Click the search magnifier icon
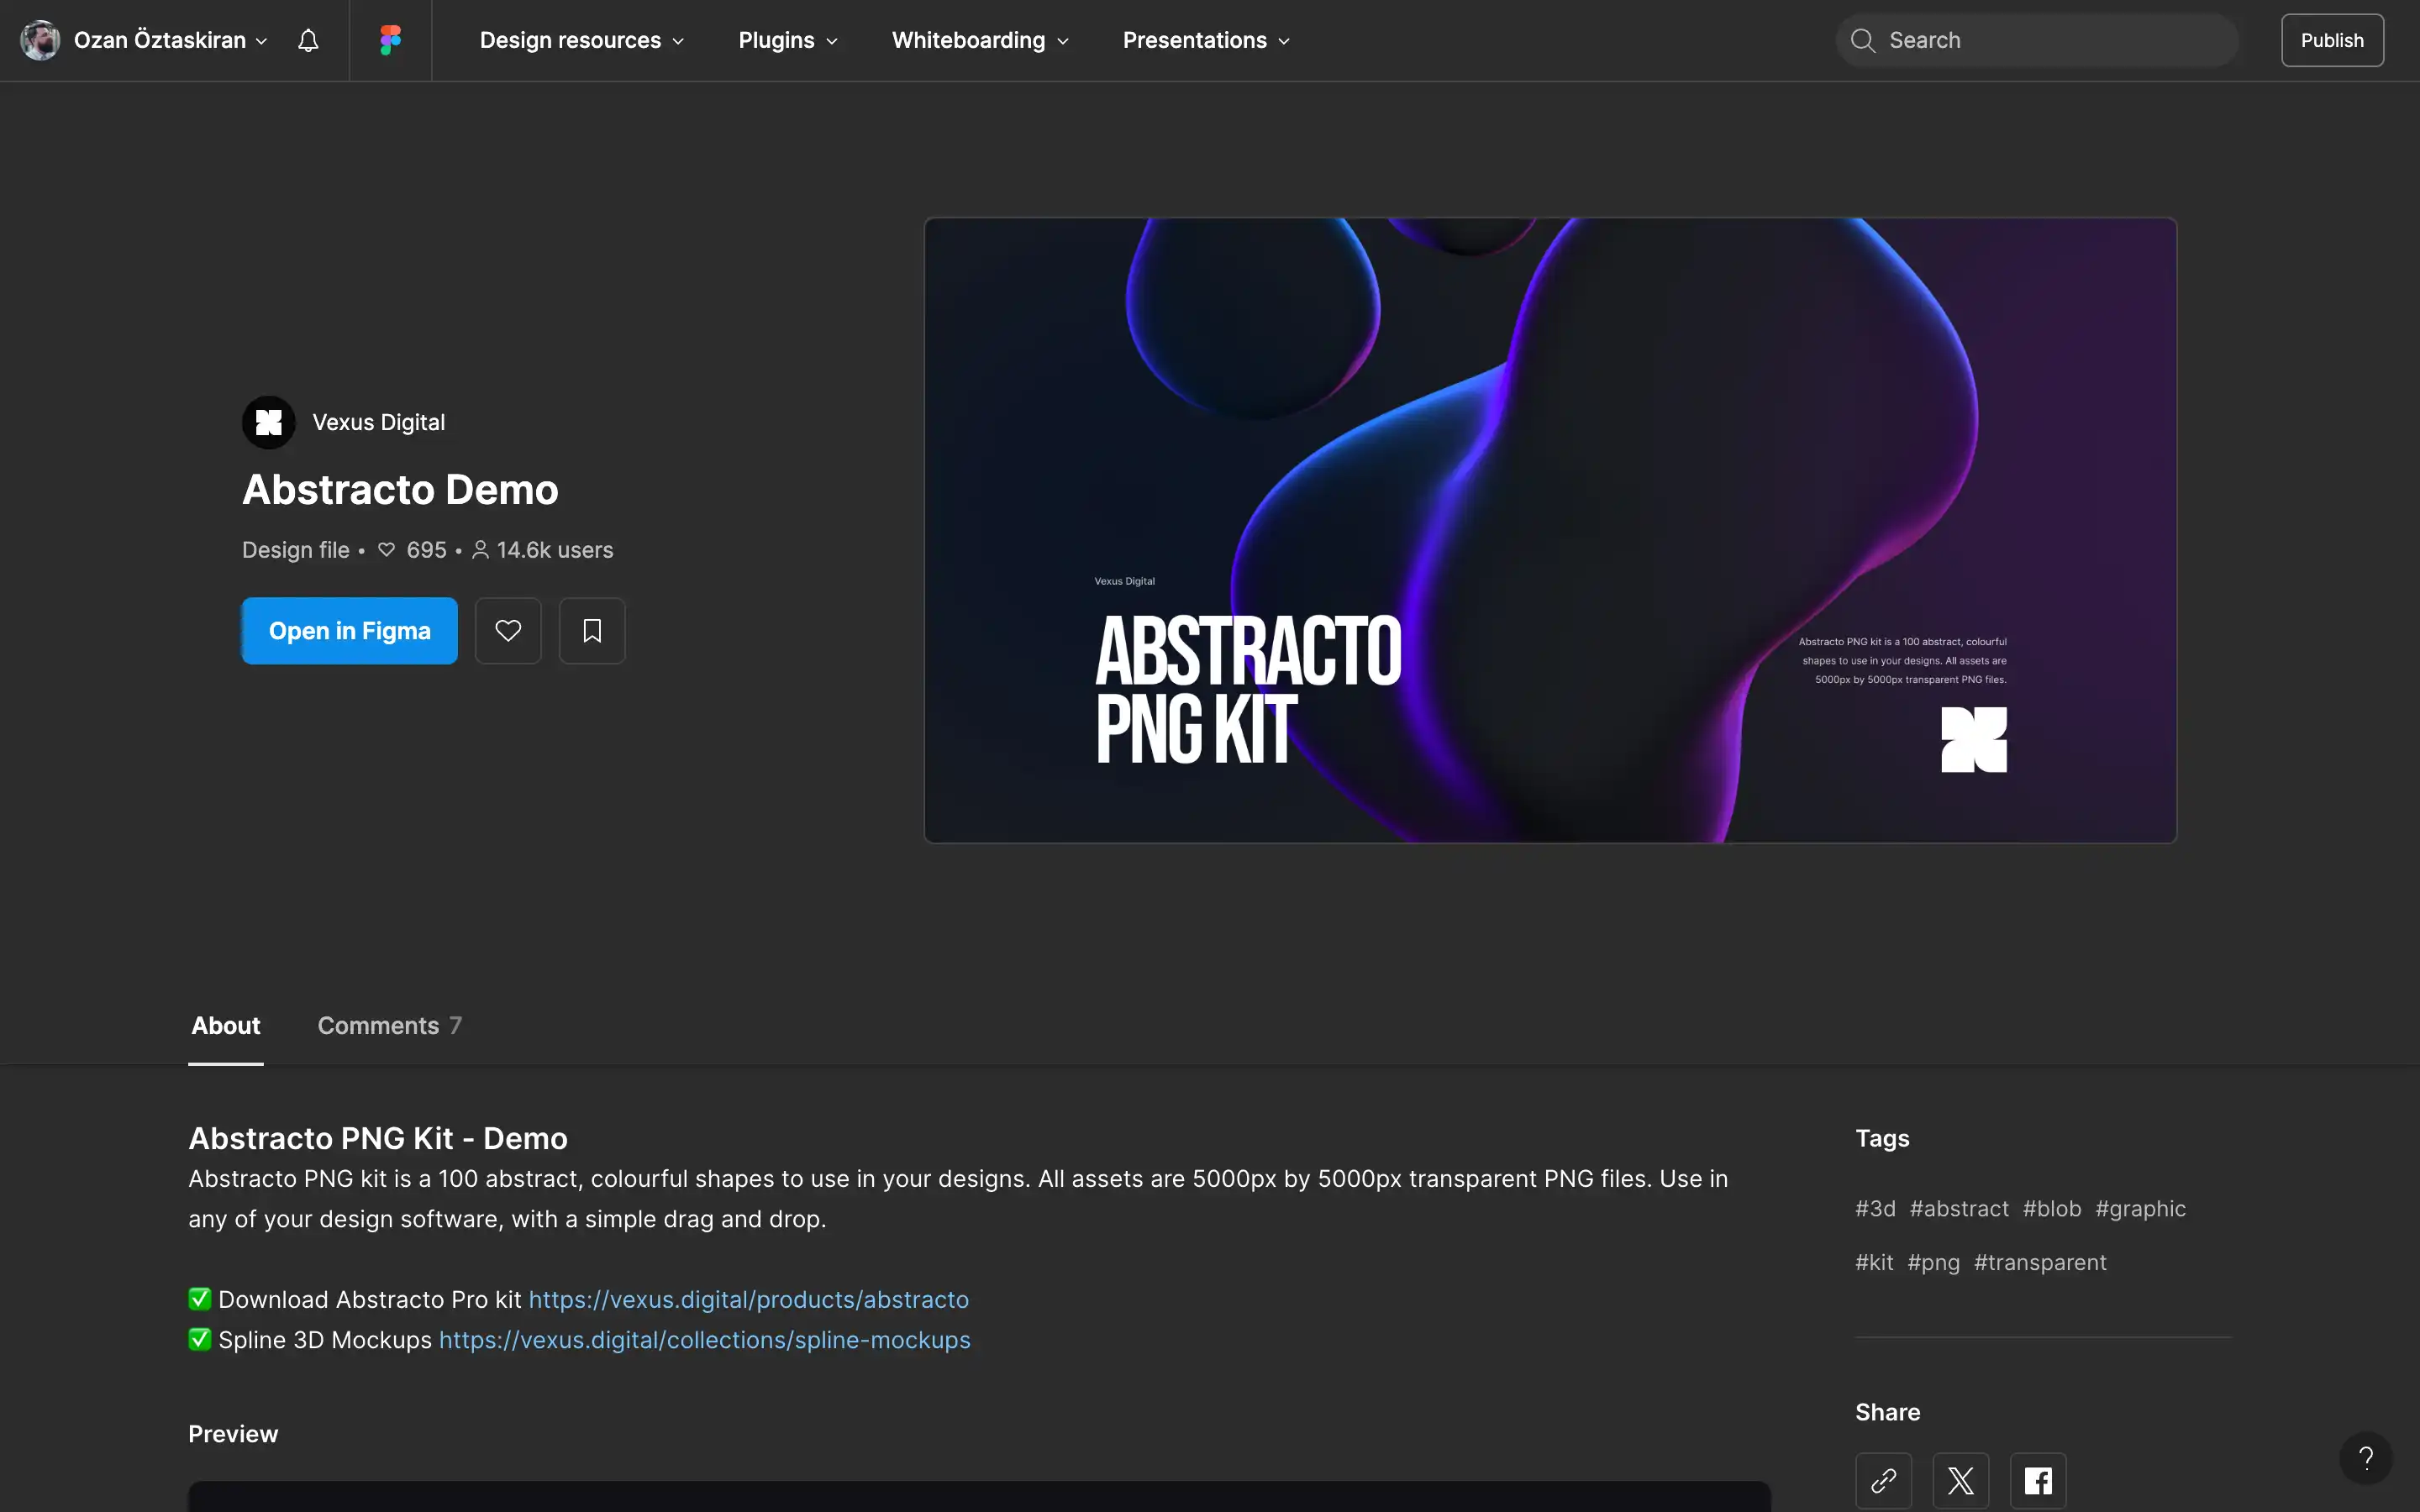2420x1512 pixels. [x=1862, y=40]
